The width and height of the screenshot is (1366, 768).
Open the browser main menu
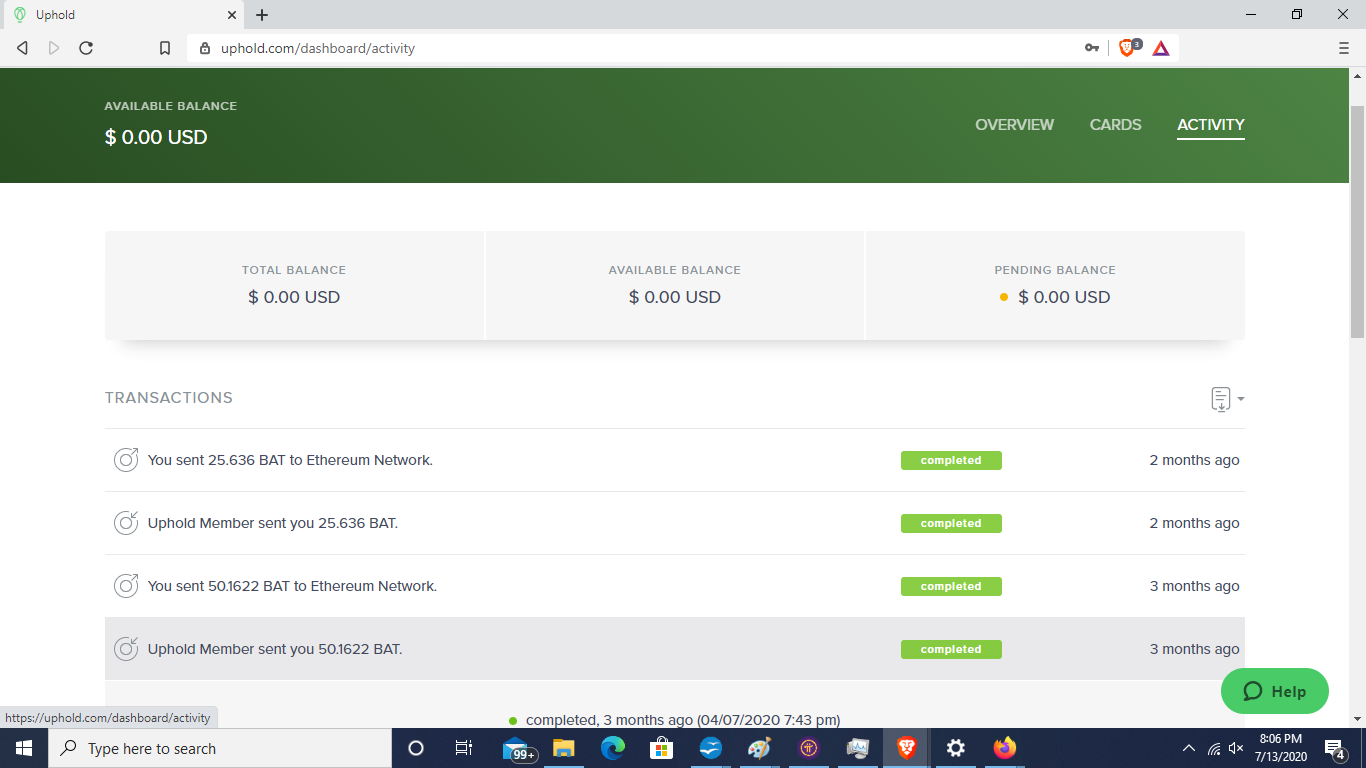click(1344, 48)
